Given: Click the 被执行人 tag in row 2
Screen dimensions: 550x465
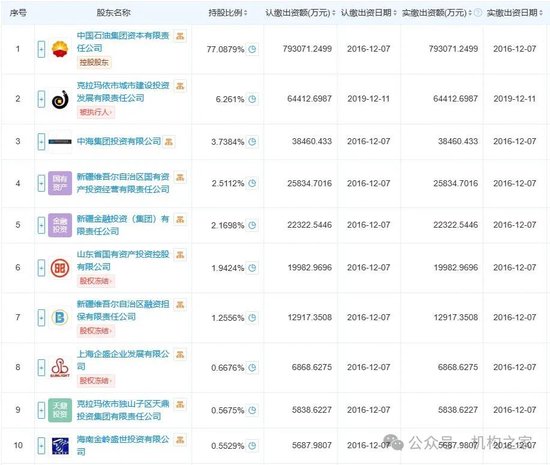Looking at the screenshot, I should pyautogui.click(x=96, y=113).
